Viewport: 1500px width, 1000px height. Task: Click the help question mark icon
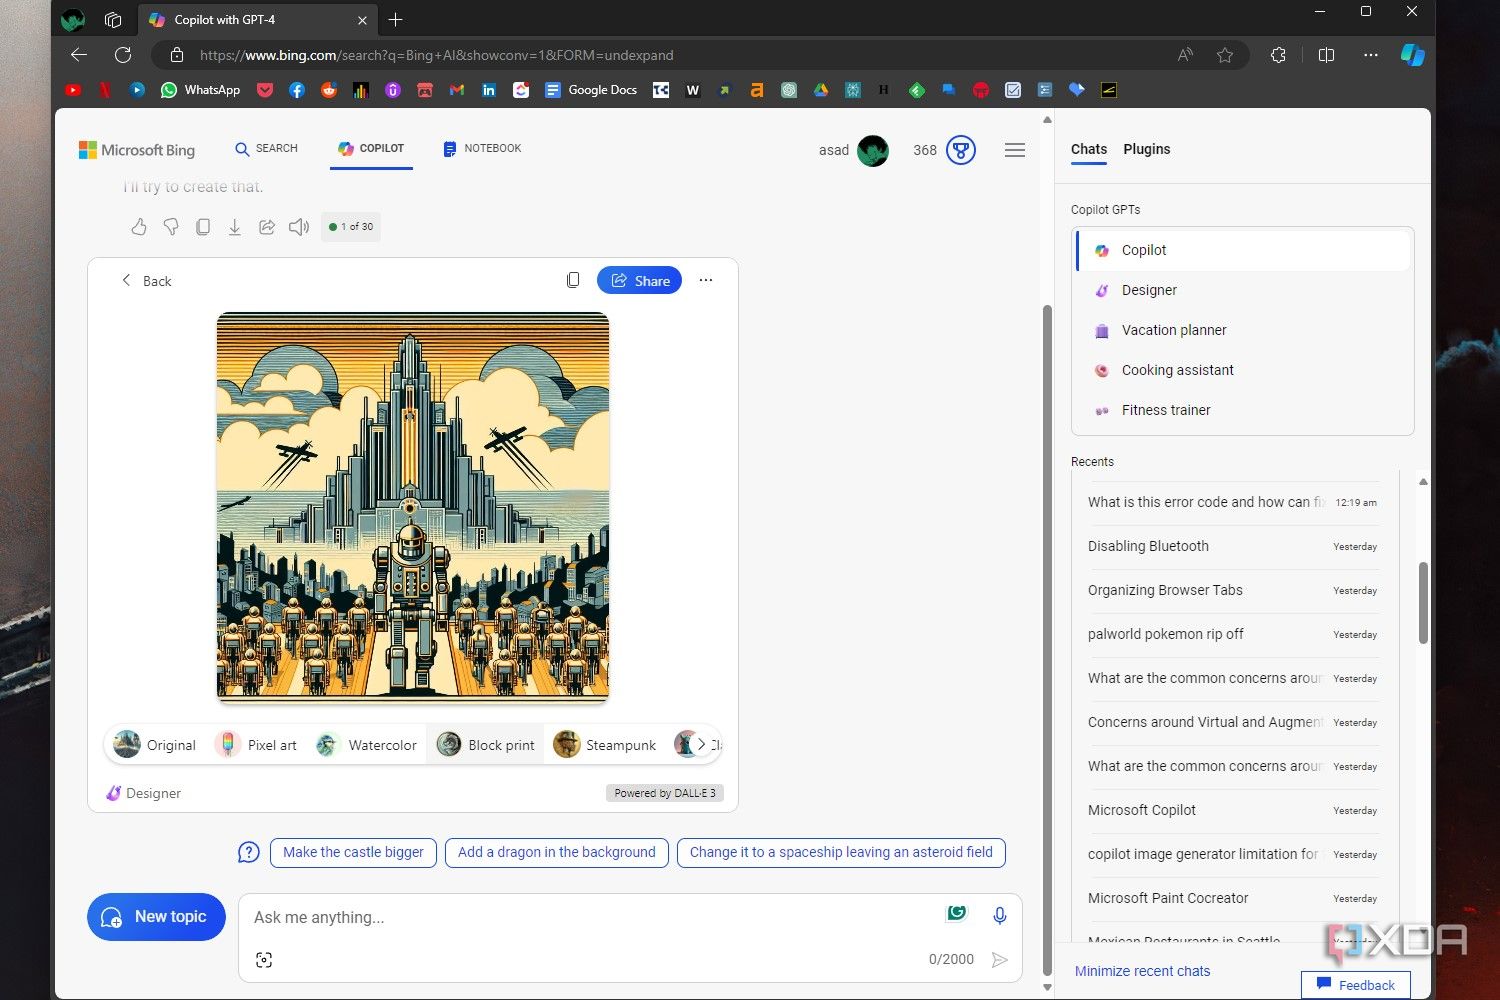tap(249, 853)
